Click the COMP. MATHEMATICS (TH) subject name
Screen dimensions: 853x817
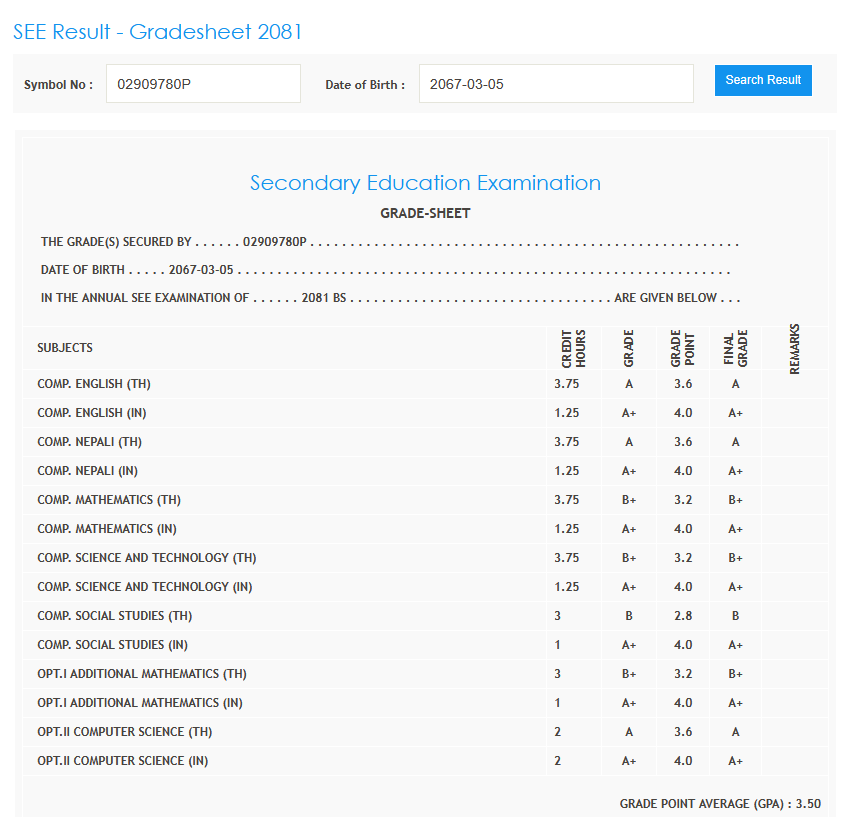109,500
